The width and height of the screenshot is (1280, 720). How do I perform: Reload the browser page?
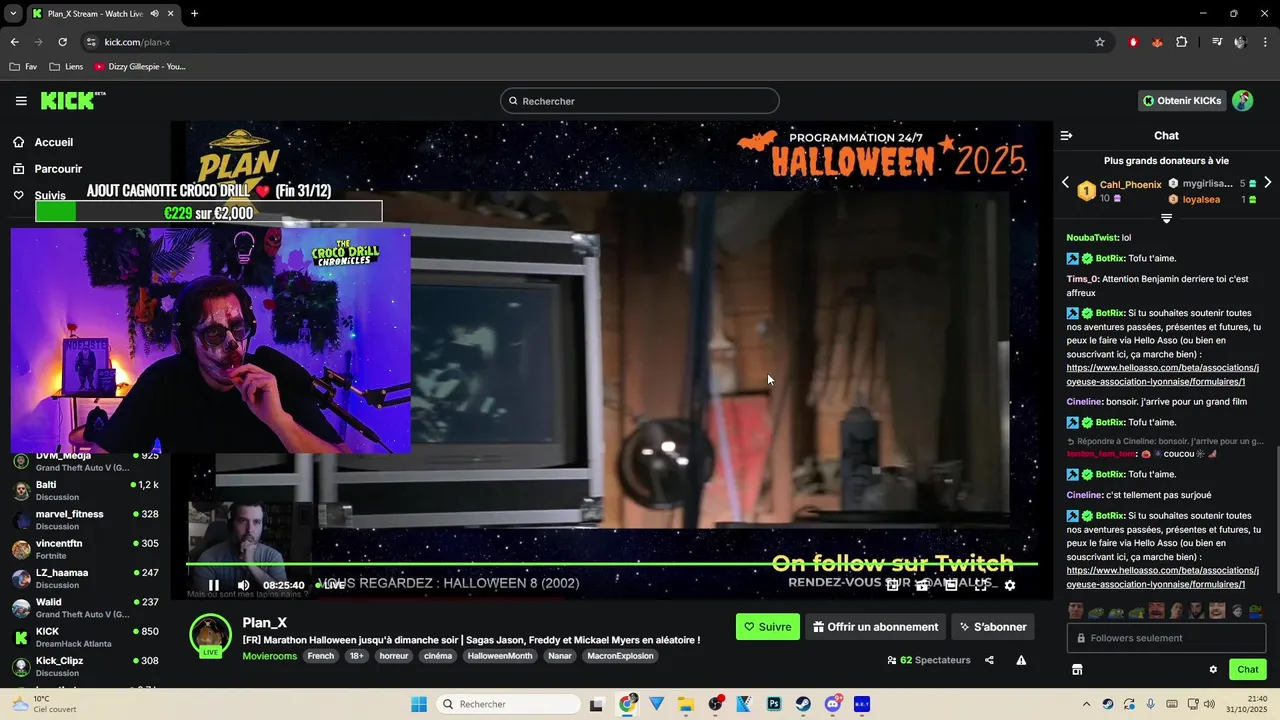tap(62, 42)
